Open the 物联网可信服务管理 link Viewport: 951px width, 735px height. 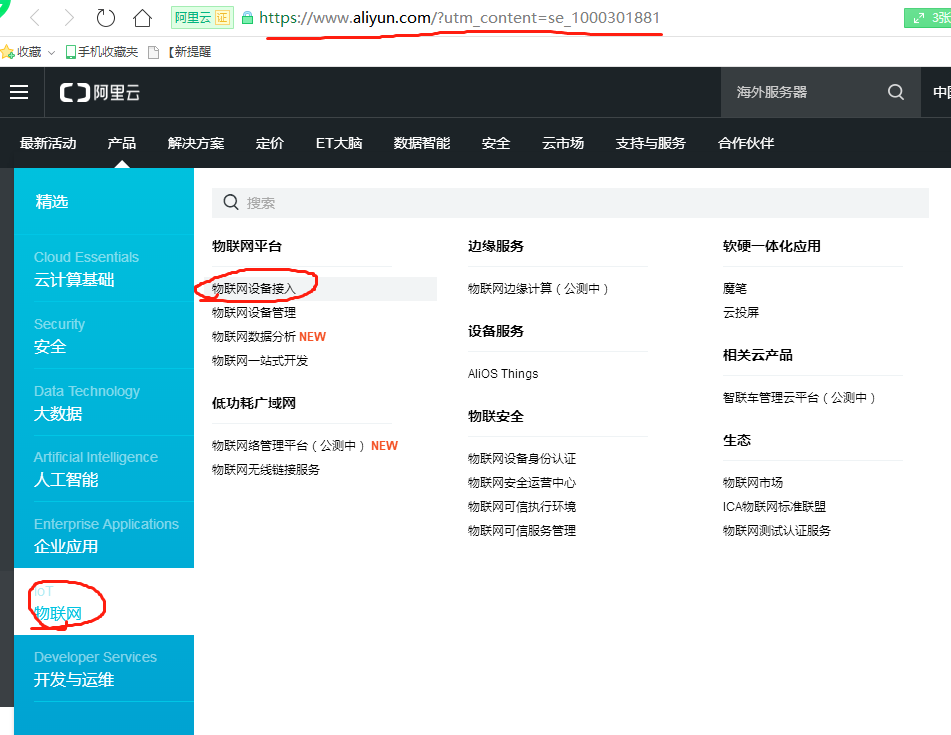(522, 531)
